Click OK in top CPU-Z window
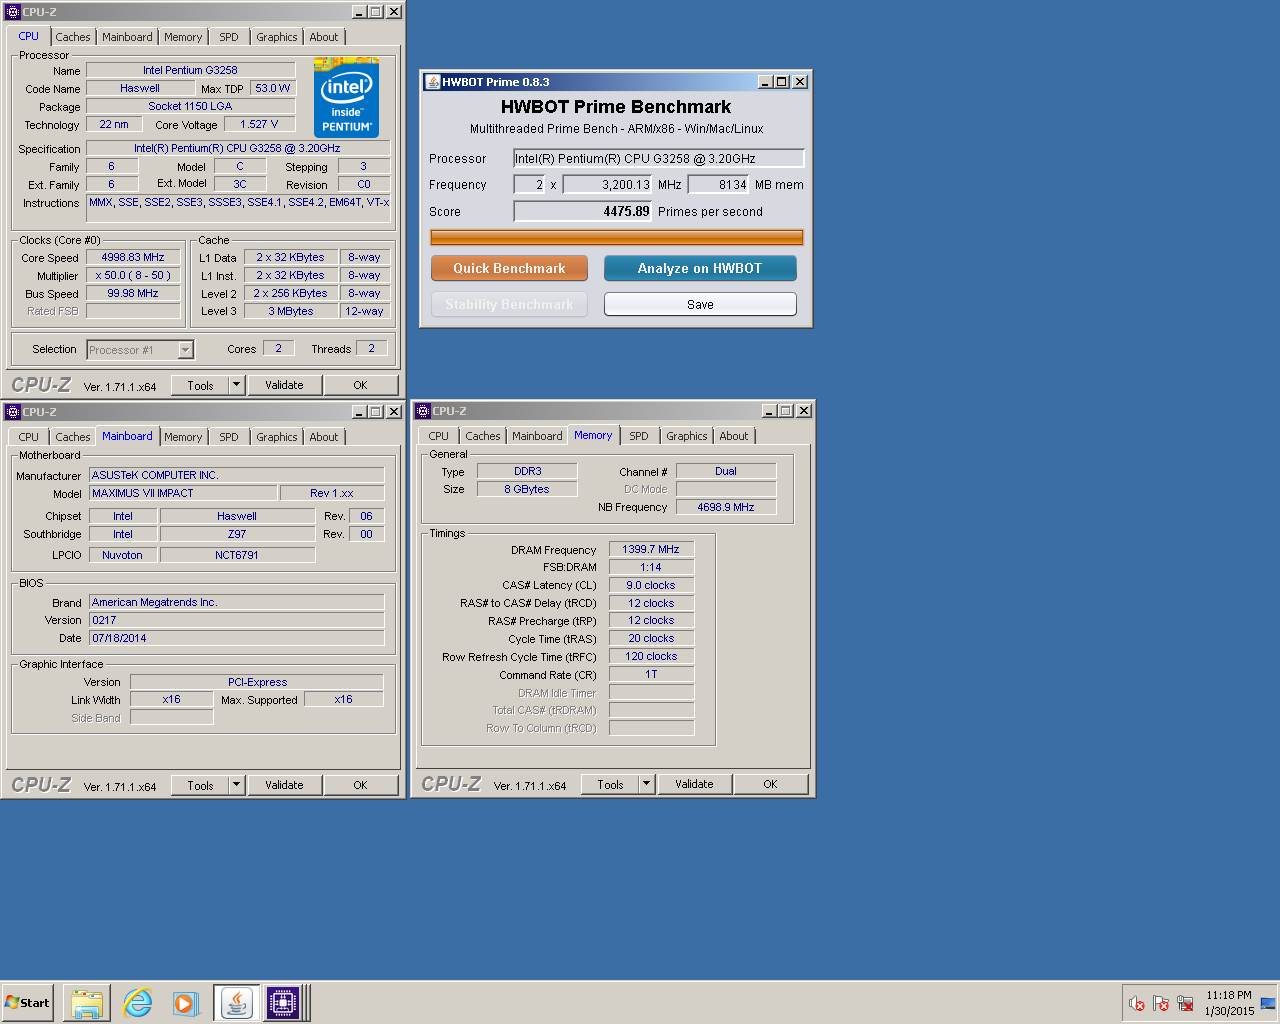Image resolution: width=1280 pixels, height=1024 pixels. coord(361,385)
